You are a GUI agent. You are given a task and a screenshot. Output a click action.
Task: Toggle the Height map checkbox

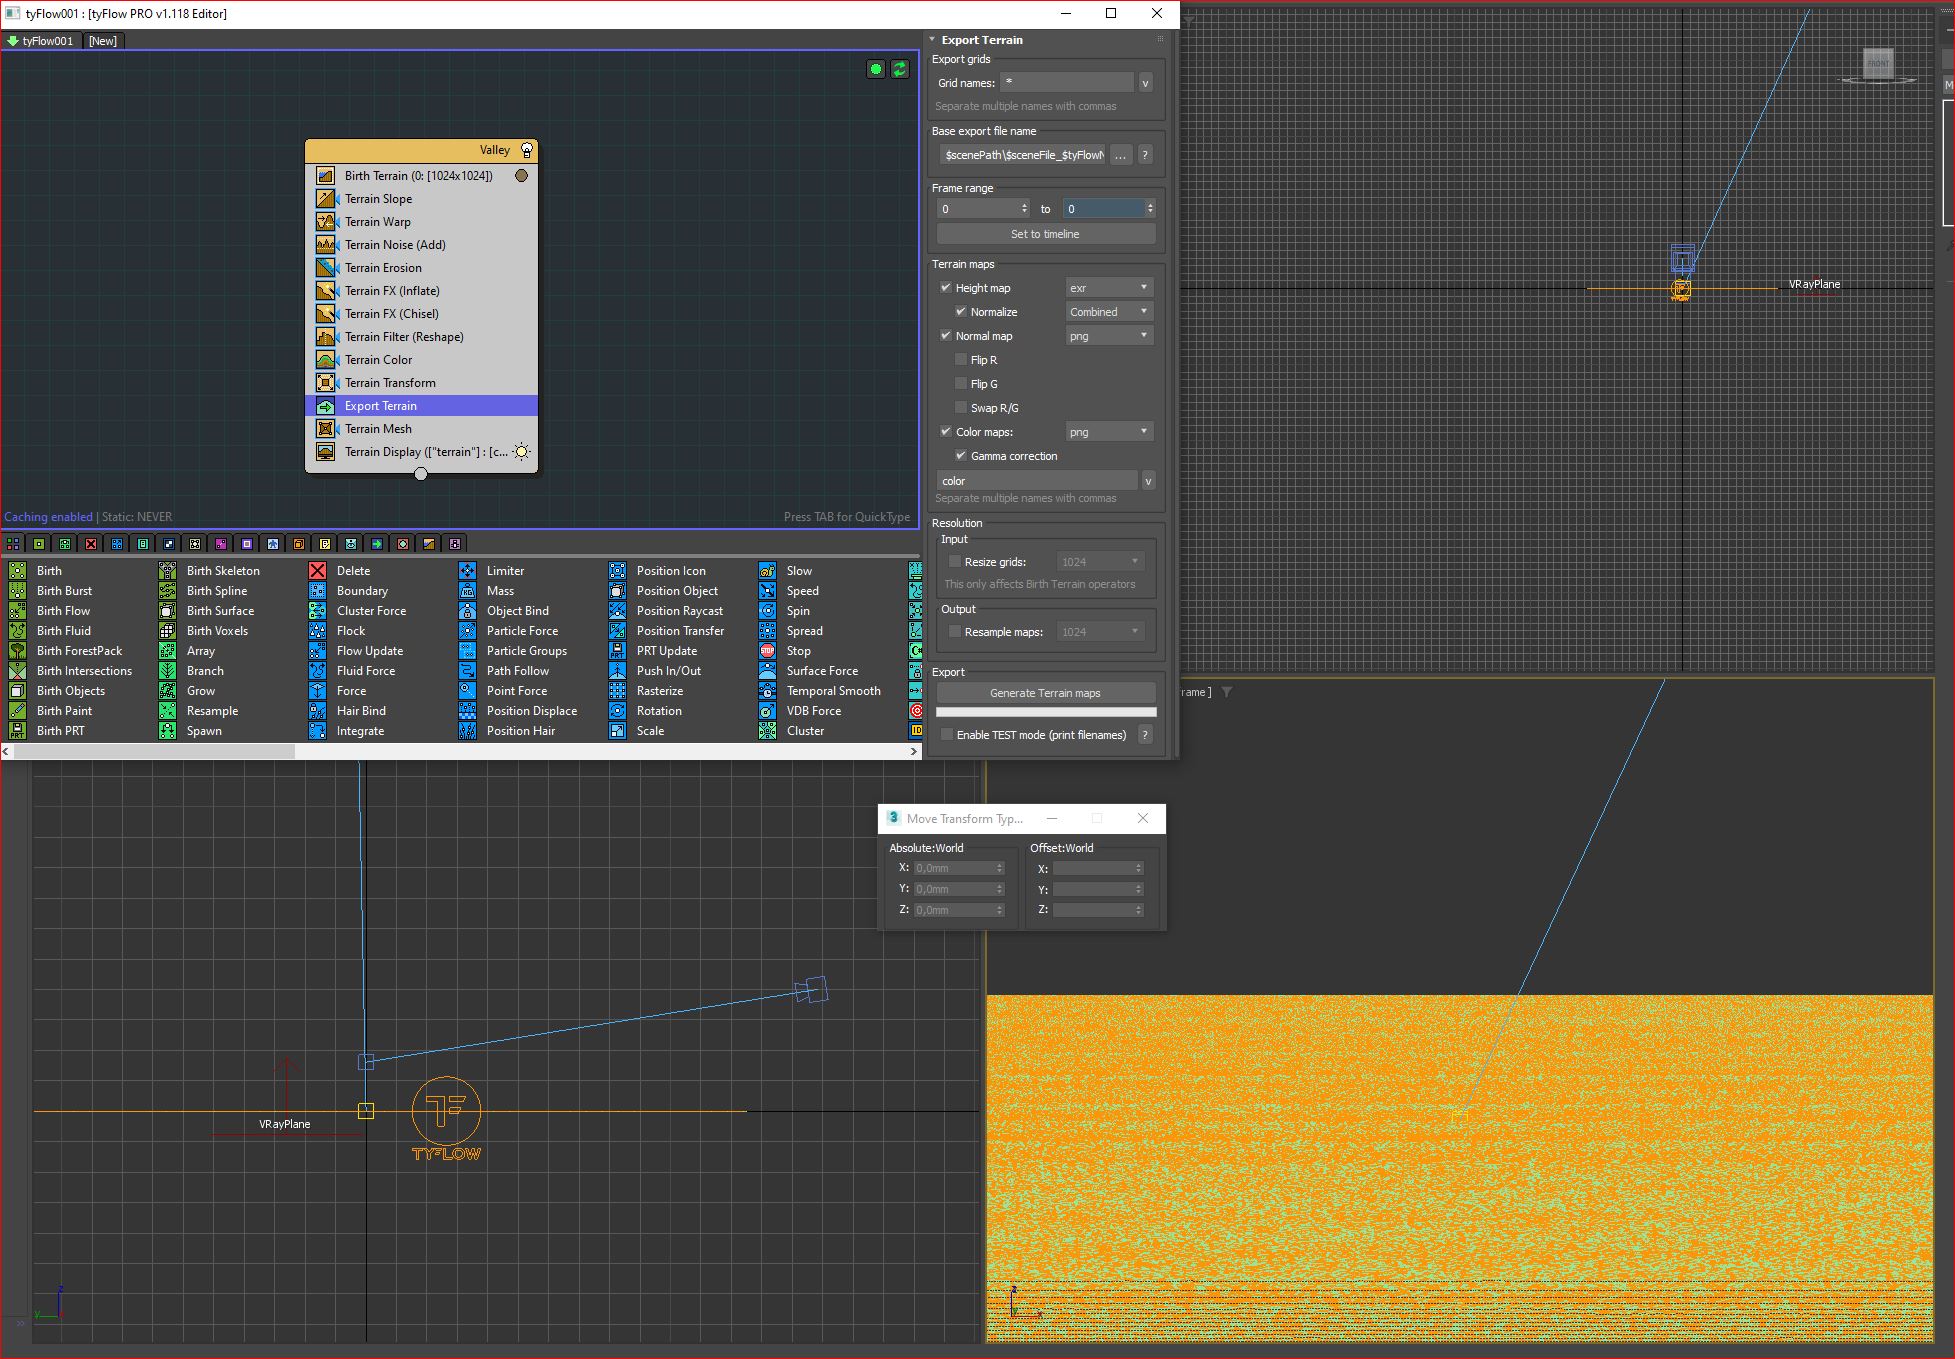[946, 288]
